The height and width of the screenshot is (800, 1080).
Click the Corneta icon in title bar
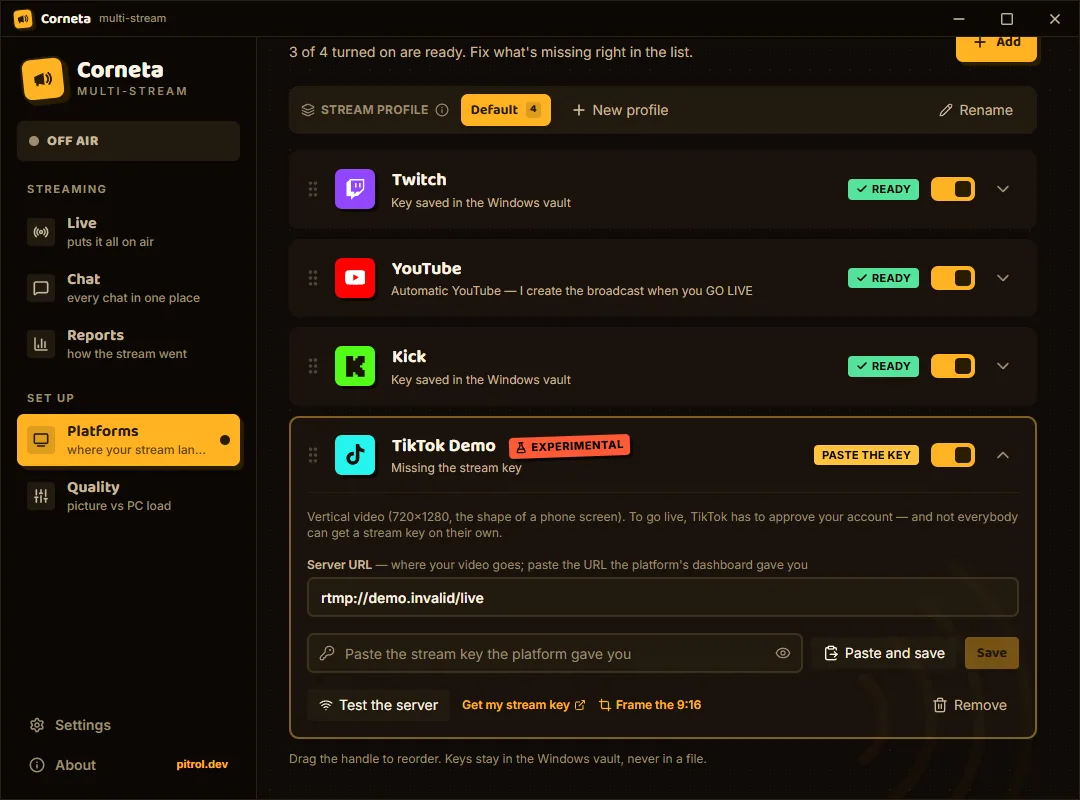coord(23,19)
